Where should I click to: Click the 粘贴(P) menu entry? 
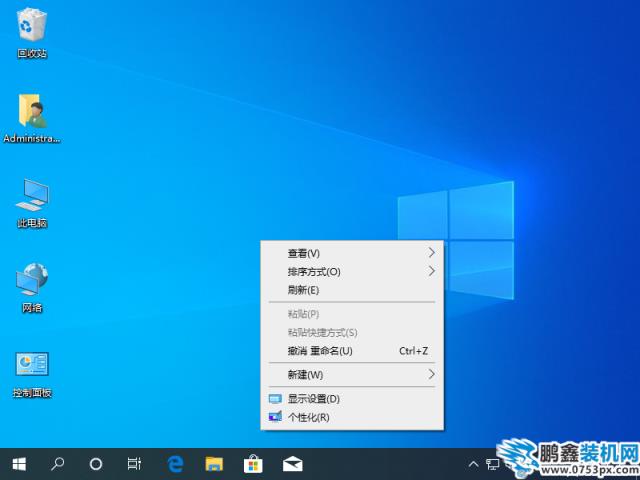[x=352, y=314]
